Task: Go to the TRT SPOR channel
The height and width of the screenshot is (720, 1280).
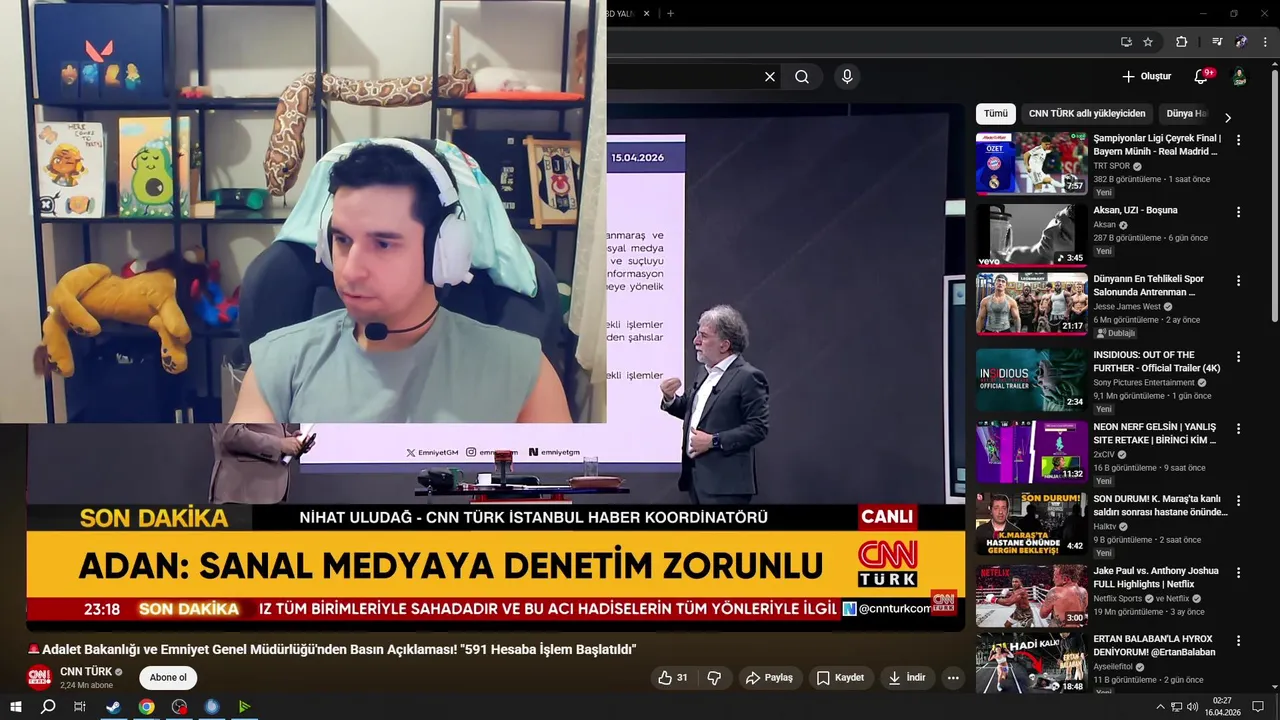Action: point(1111,166)
